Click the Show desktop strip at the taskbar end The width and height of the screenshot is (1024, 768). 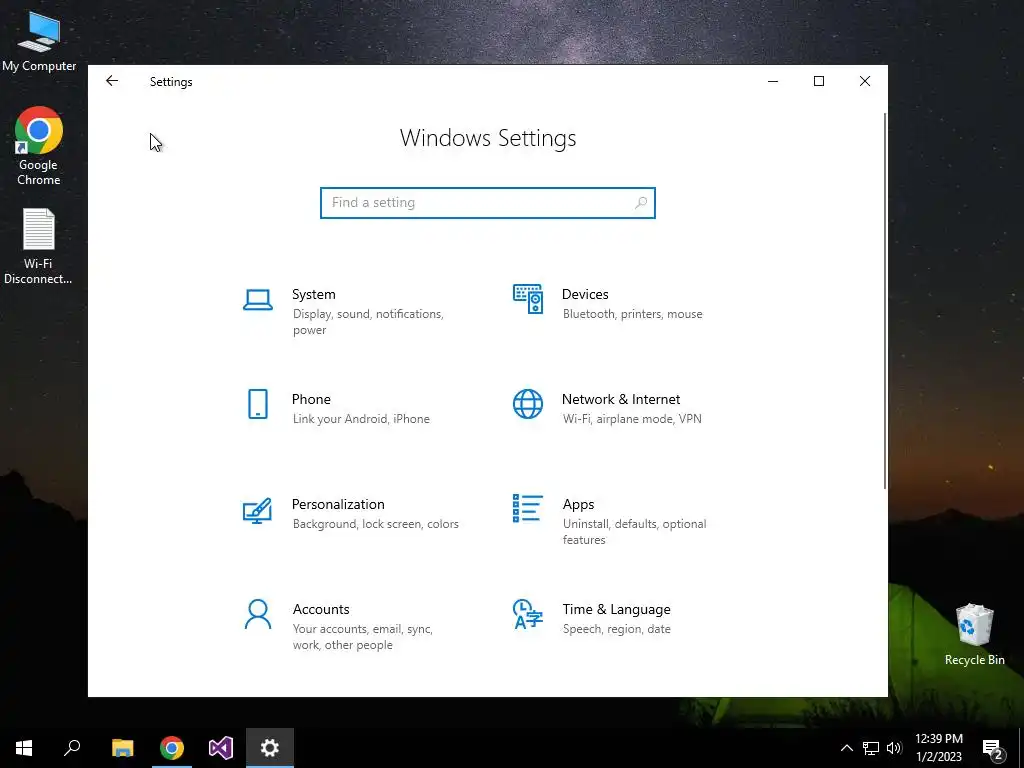click(x=1021, y=748)
